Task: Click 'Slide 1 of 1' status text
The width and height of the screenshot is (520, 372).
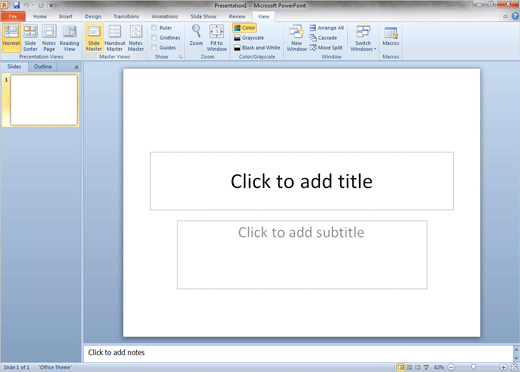Action: click(16, 367)
